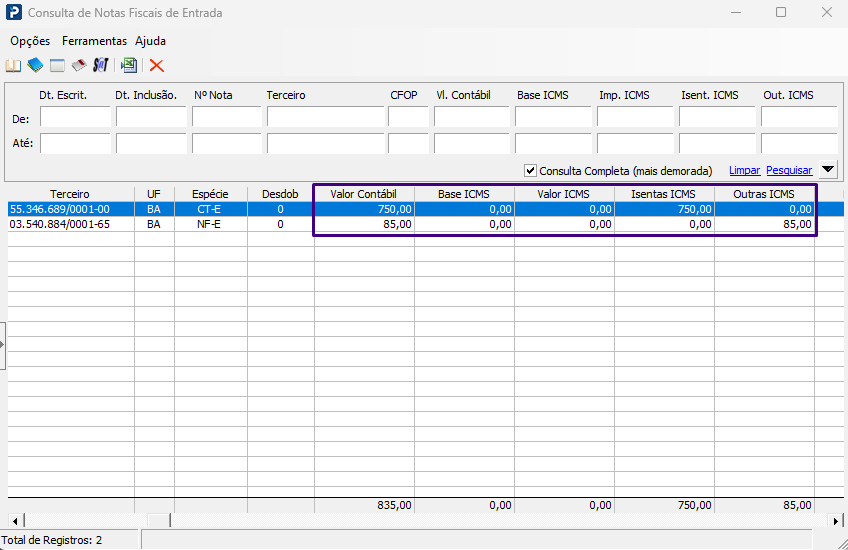This screenshot has width=848, height=550.
Task: Click the open book toolbar icon
Action: tap(13, 65)
